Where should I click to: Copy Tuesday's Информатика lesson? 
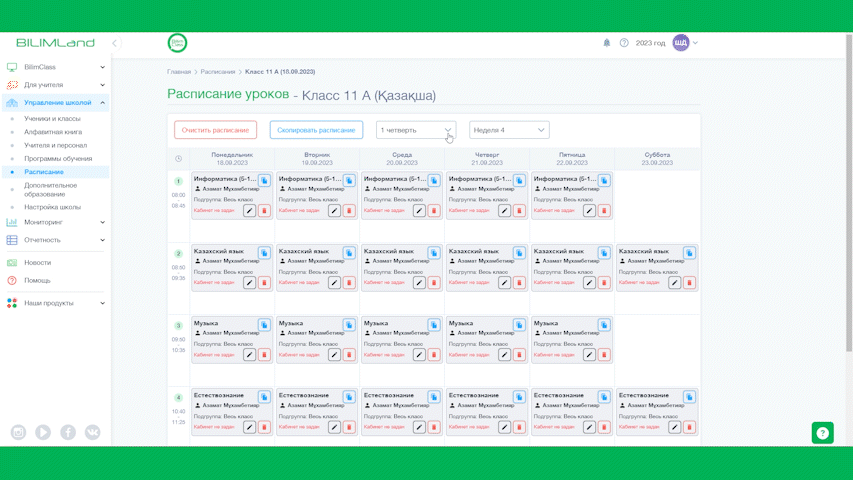349,180
